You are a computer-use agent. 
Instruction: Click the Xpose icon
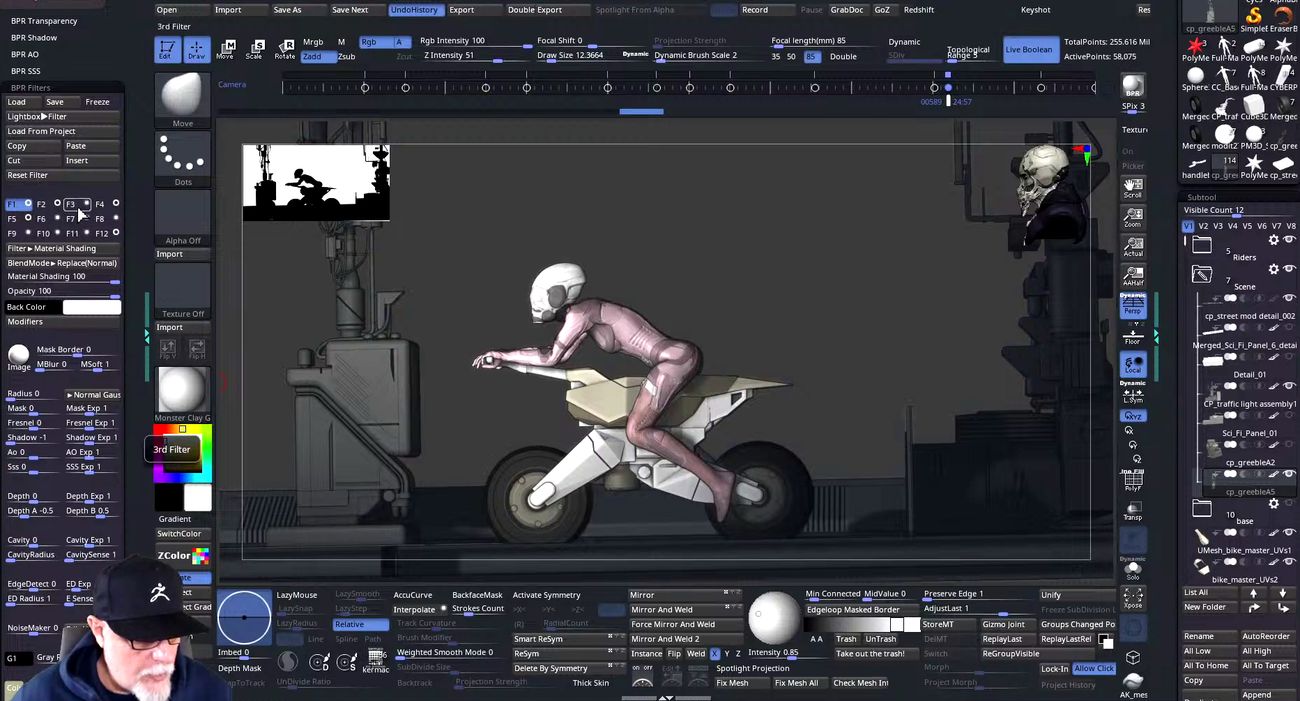pyautogui.click(x=1132, y=598)
